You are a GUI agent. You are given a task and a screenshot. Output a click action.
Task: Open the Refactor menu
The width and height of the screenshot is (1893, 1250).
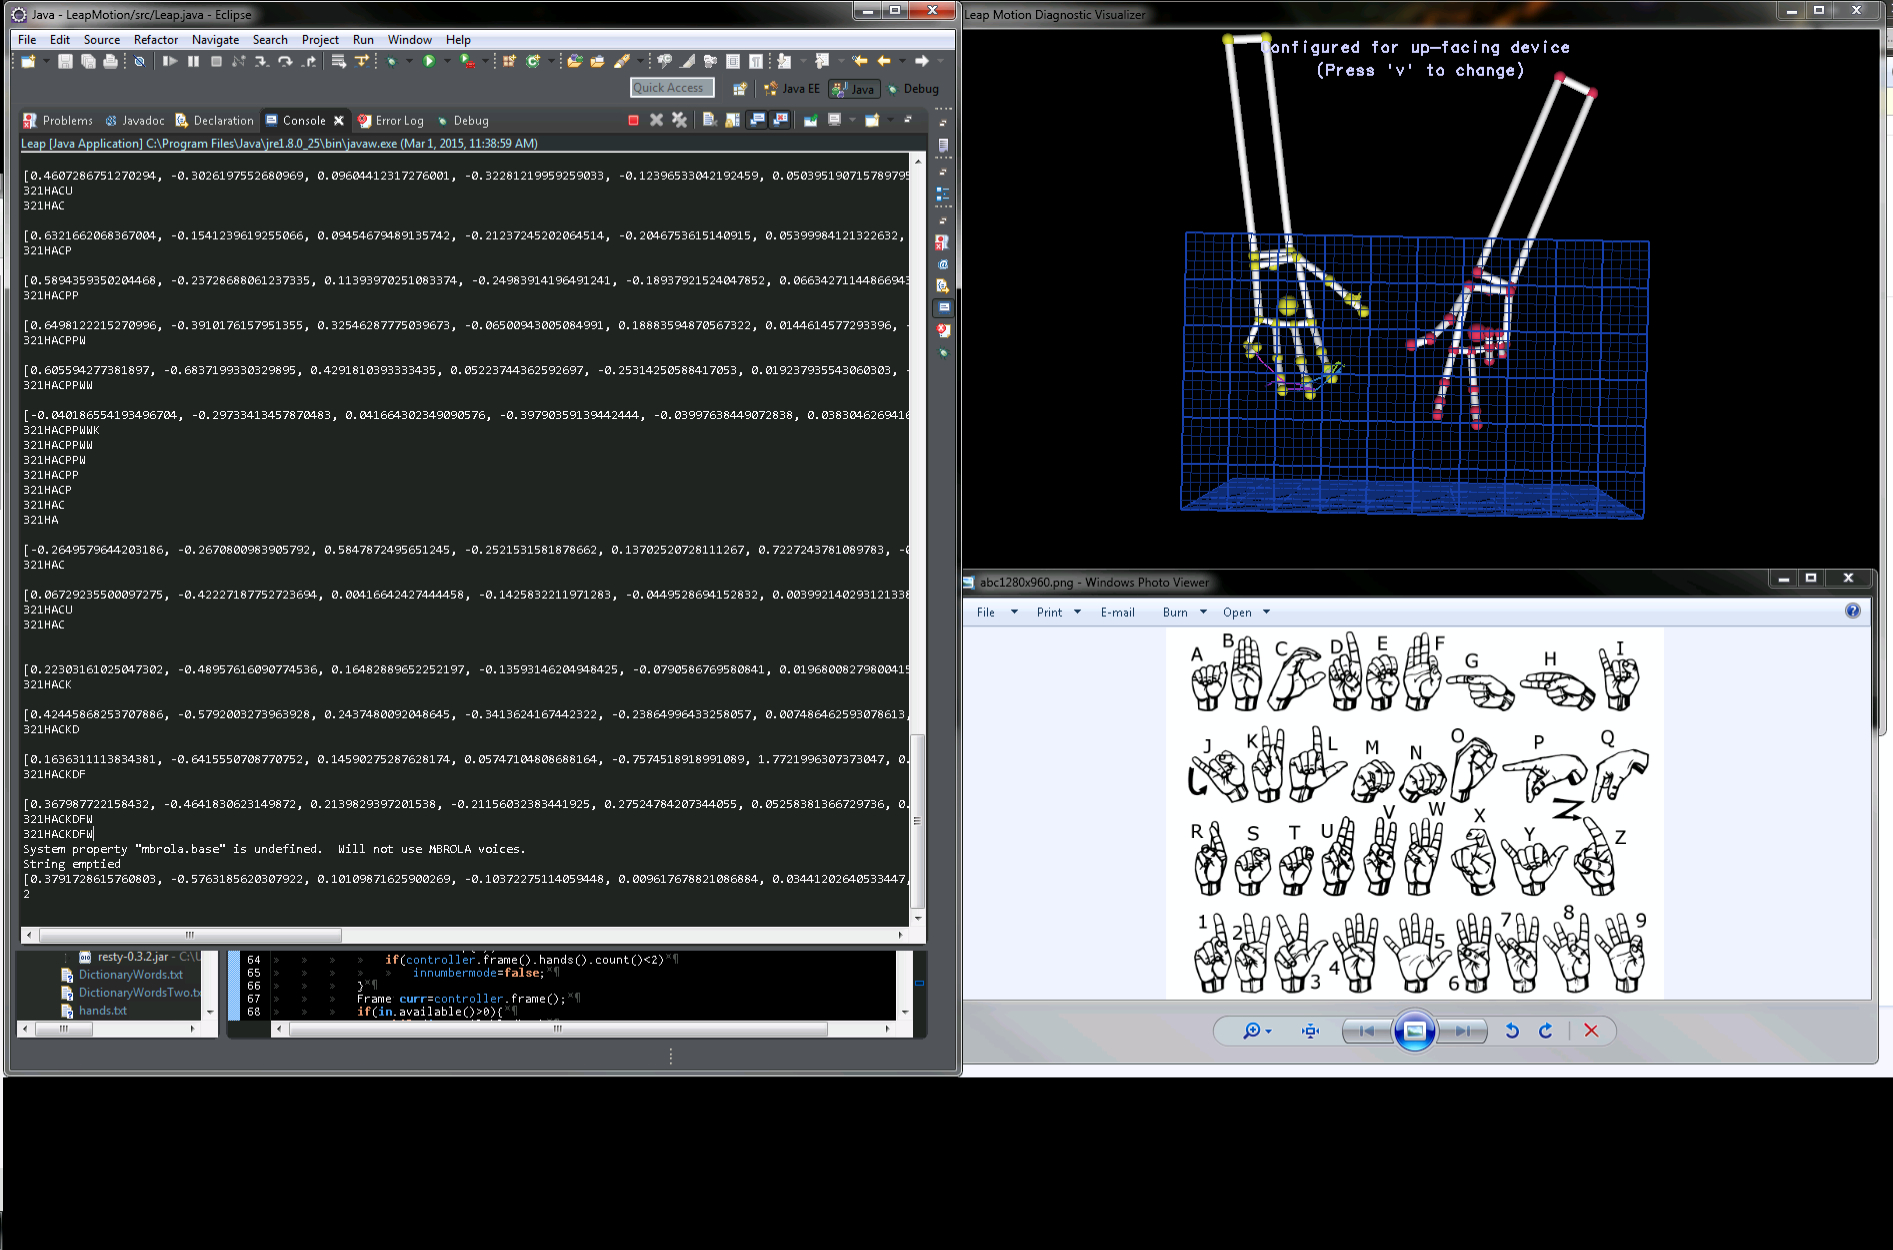(x=156, y=40)
